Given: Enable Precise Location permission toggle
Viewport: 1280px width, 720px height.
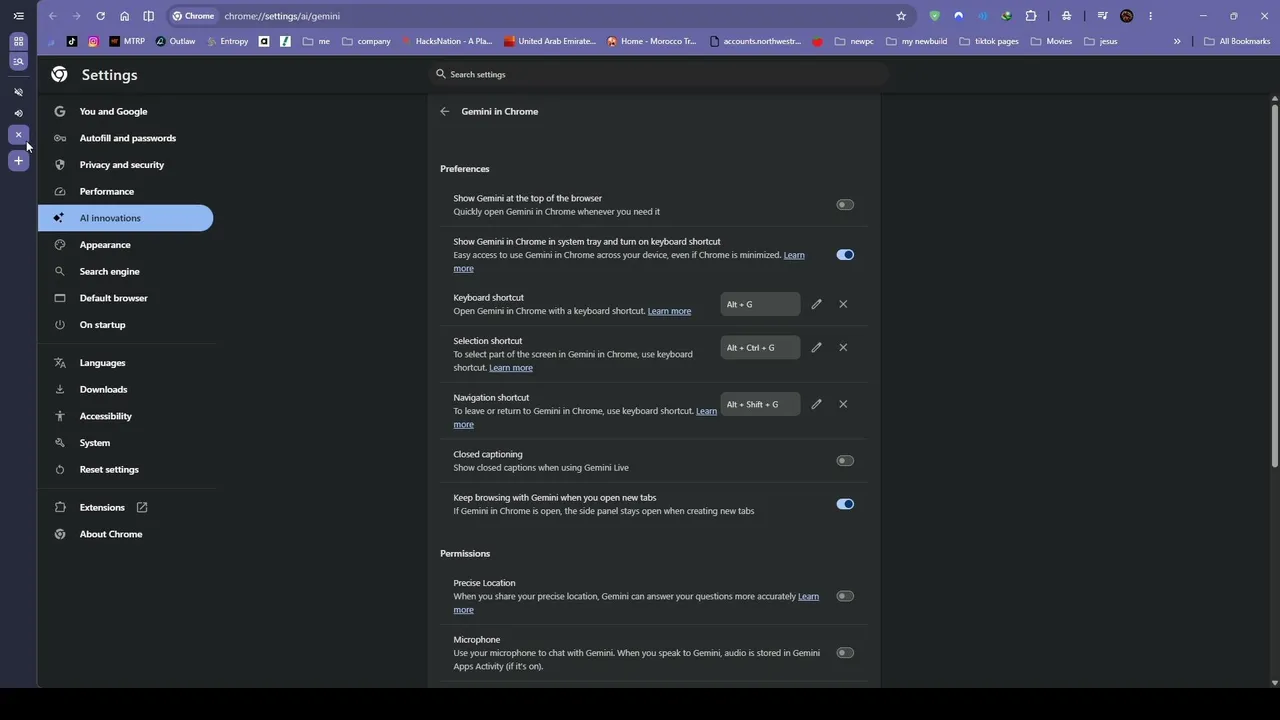Looking at the screenshot, I should point(845,596).
